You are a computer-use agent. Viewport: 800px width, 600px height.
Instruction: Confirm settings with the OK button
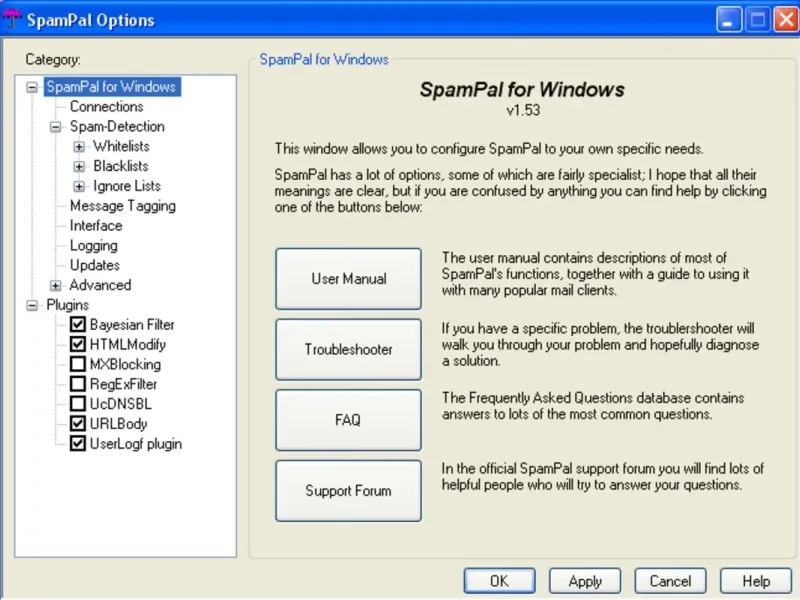[499, 581]
